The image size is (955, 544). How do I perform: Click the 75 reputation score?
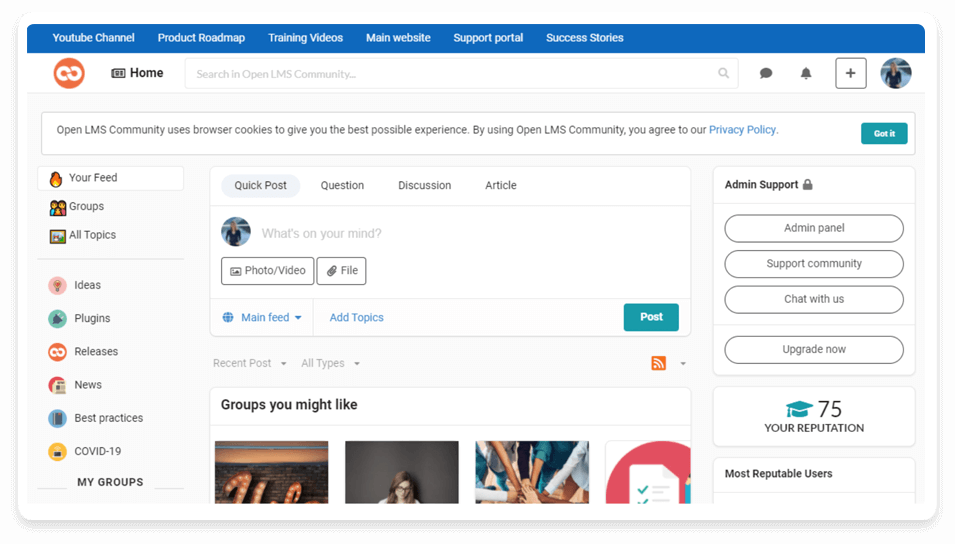tap(829, 409)
